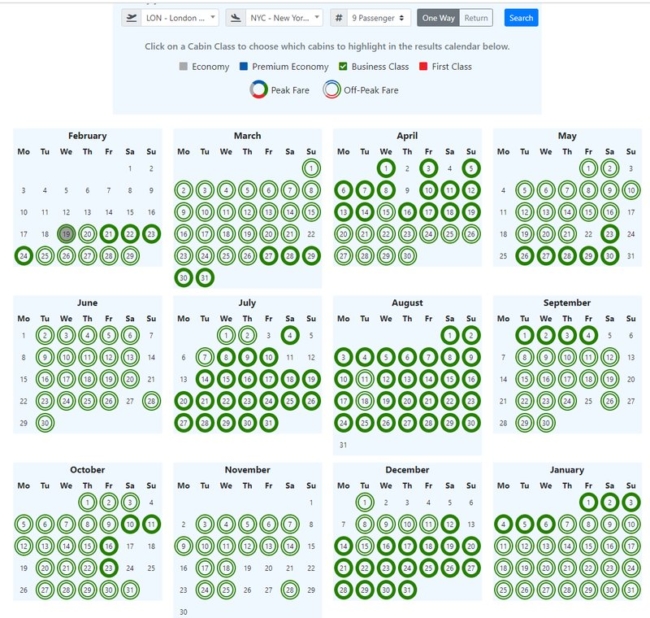Click the Off-Peak Fare ring icon
This screenshot has height=618, width=650.
pyautogui.click(x=331, y=90)
